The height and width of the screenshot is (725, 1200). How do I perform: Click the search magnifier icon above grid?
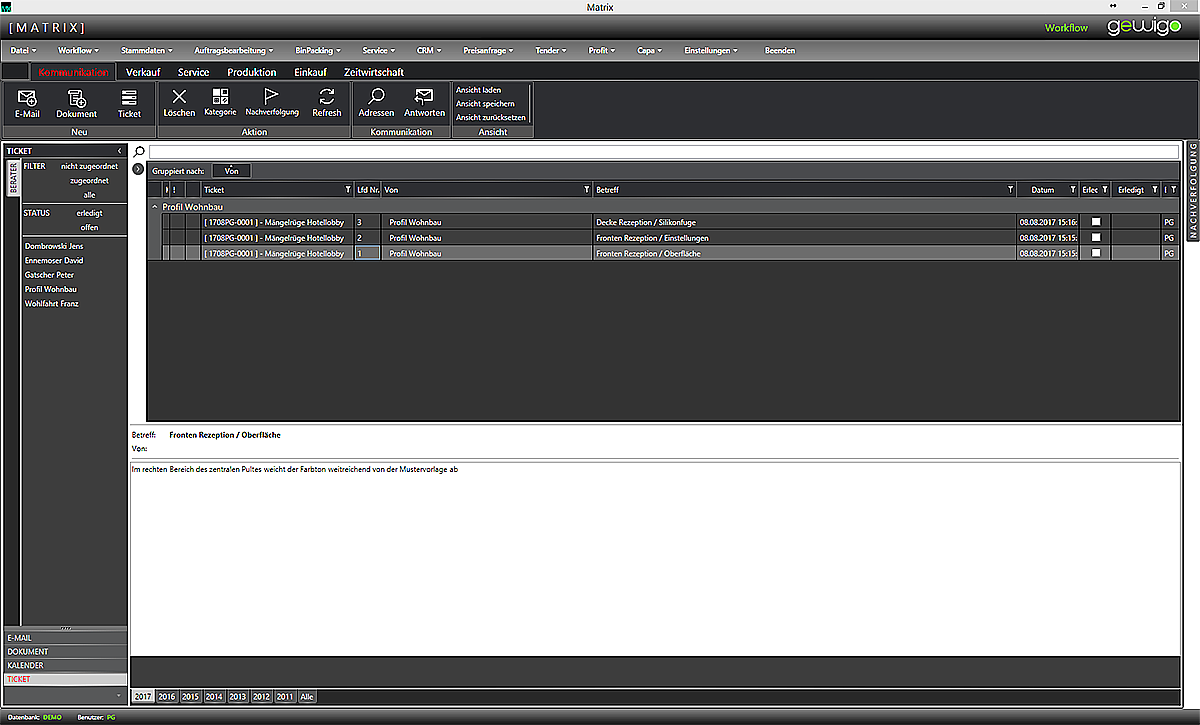tap(139, 152)
